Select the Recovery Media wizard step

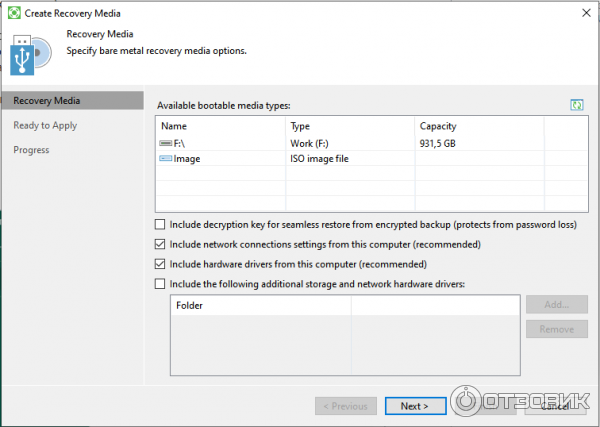click(x=73, y=101)
